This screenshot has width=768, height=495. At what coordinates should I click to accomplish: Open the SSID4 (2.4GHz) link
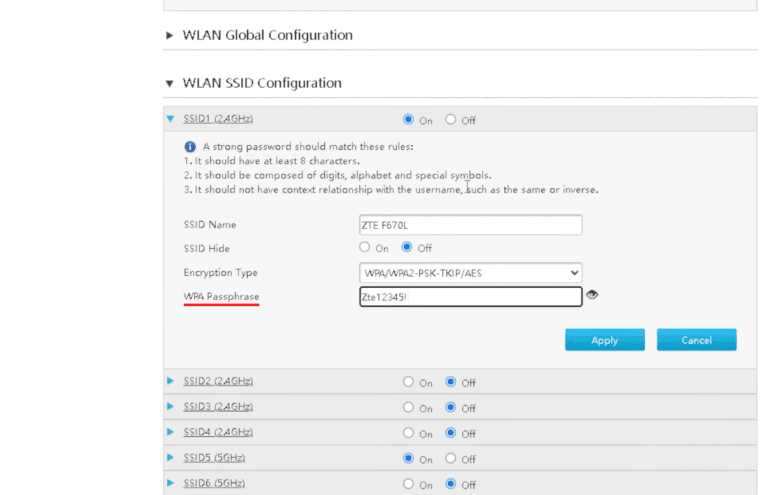[218, 432]
